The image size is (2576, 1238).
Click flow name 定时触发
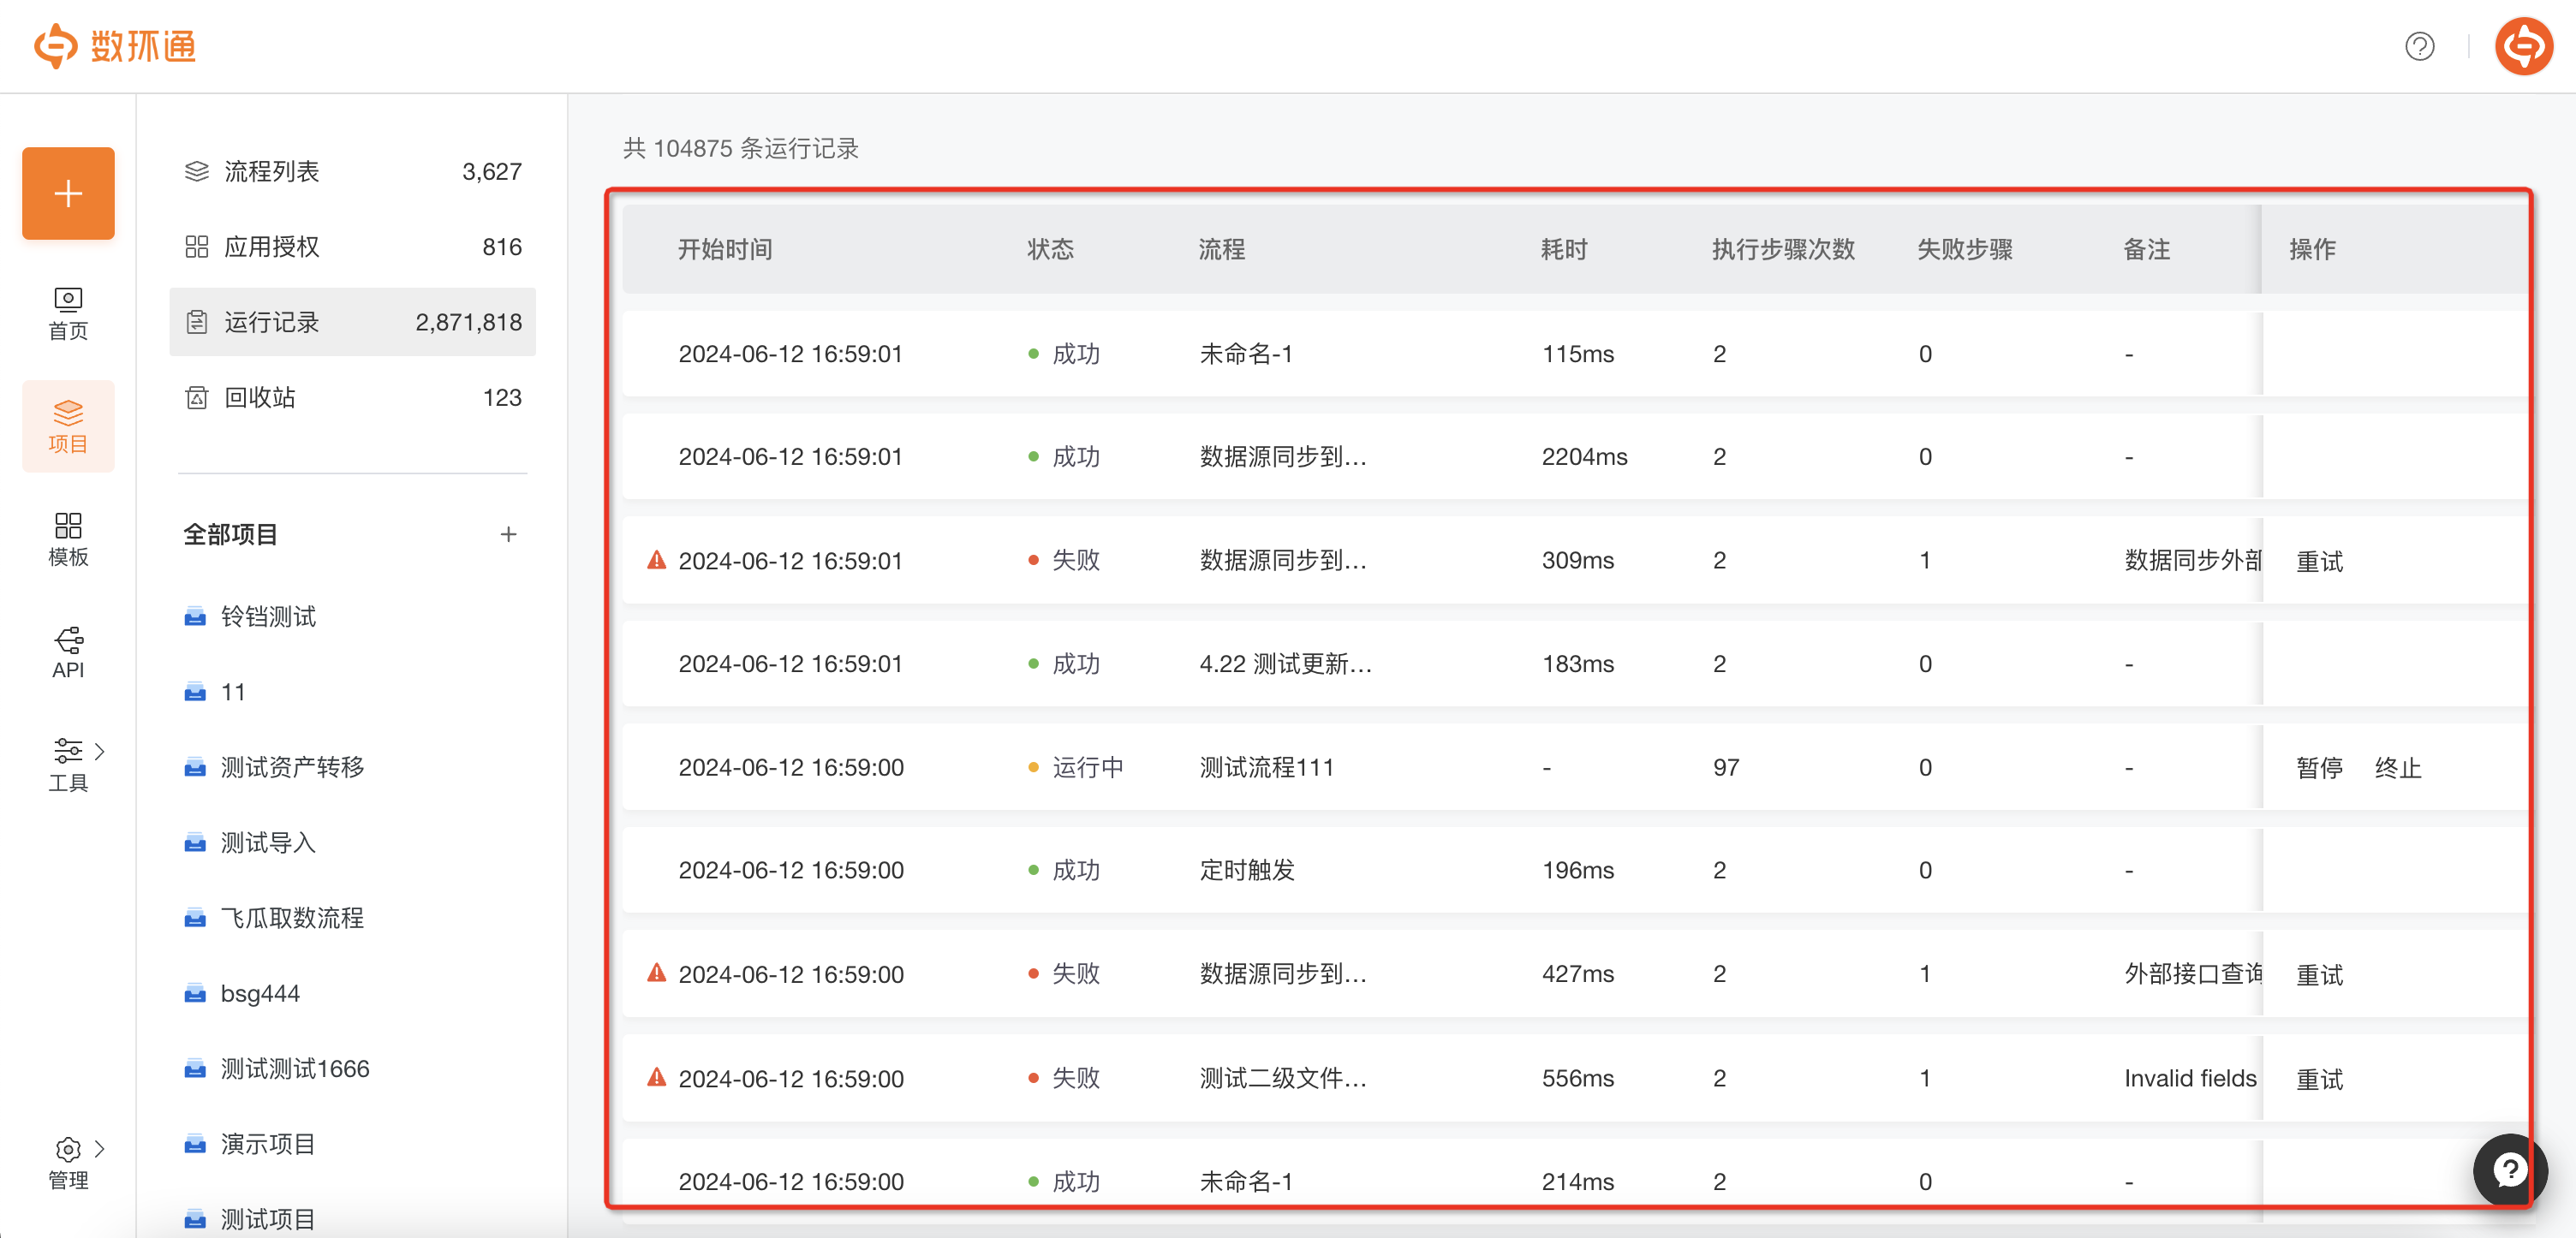[1247, 870]
